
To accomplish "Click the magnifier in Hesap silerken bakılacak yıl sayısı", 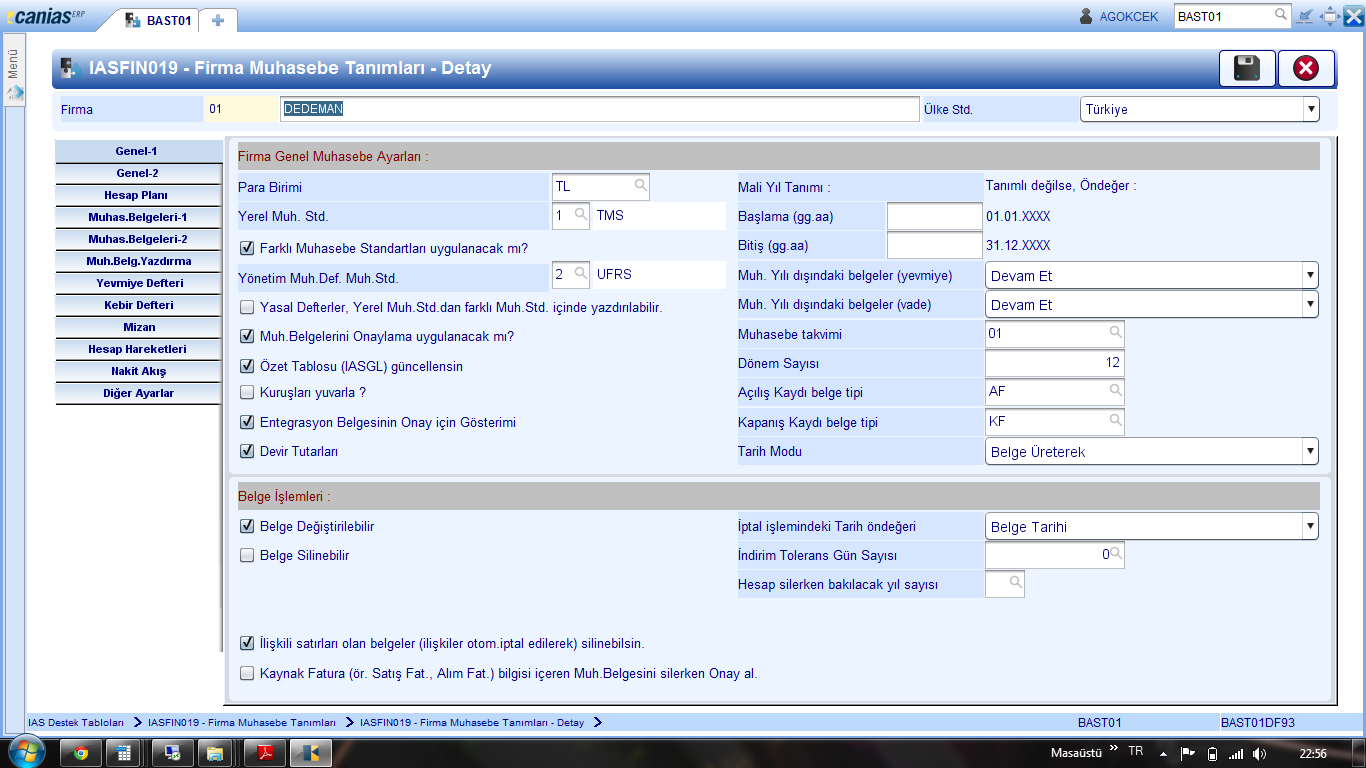I will (1015, 583).
